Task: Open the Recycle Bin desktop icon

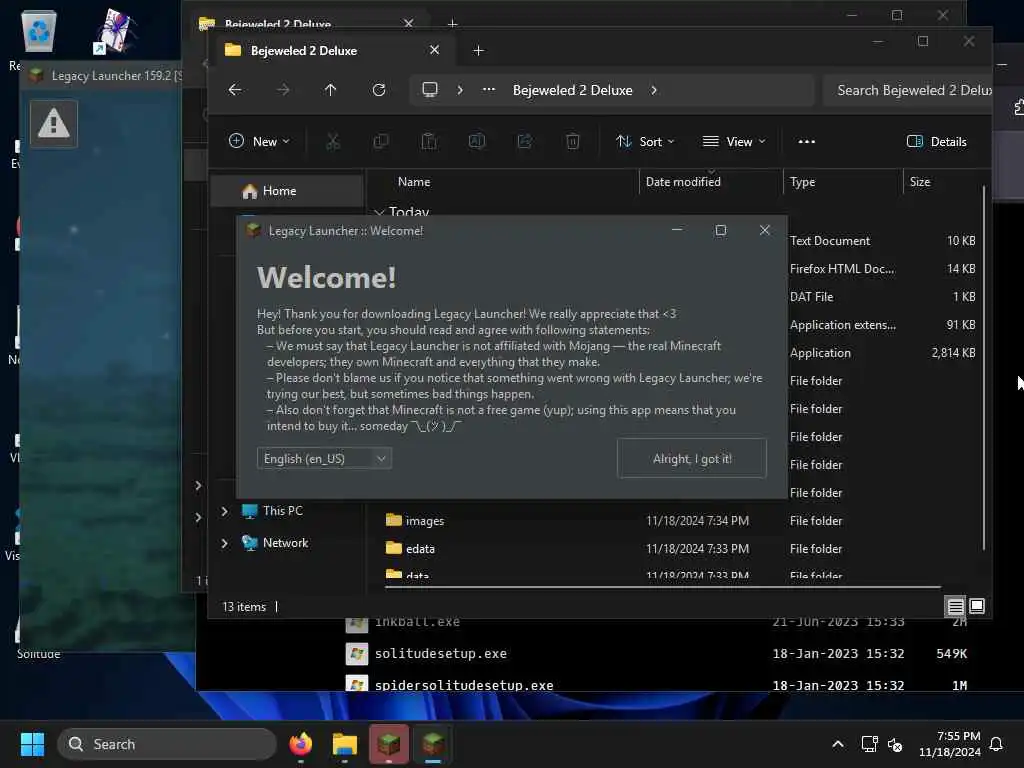Action: click(x=39, y=31)
